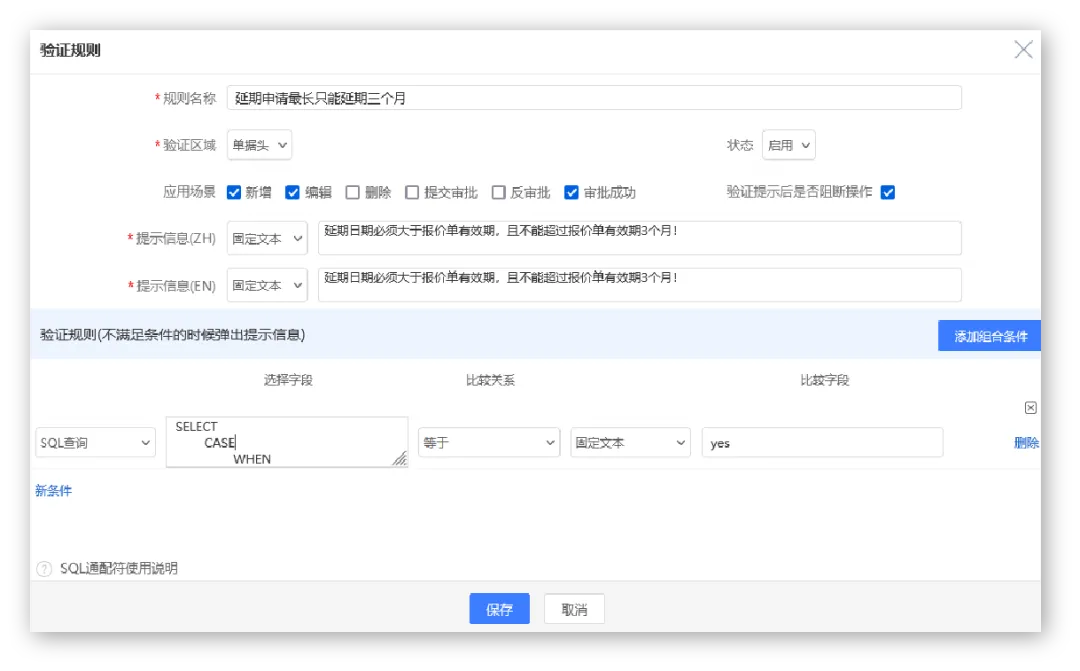Viewport: 1080px width, 671px height.
Task: Open the 等于 comparison dropdown
Action: [488, 443]
